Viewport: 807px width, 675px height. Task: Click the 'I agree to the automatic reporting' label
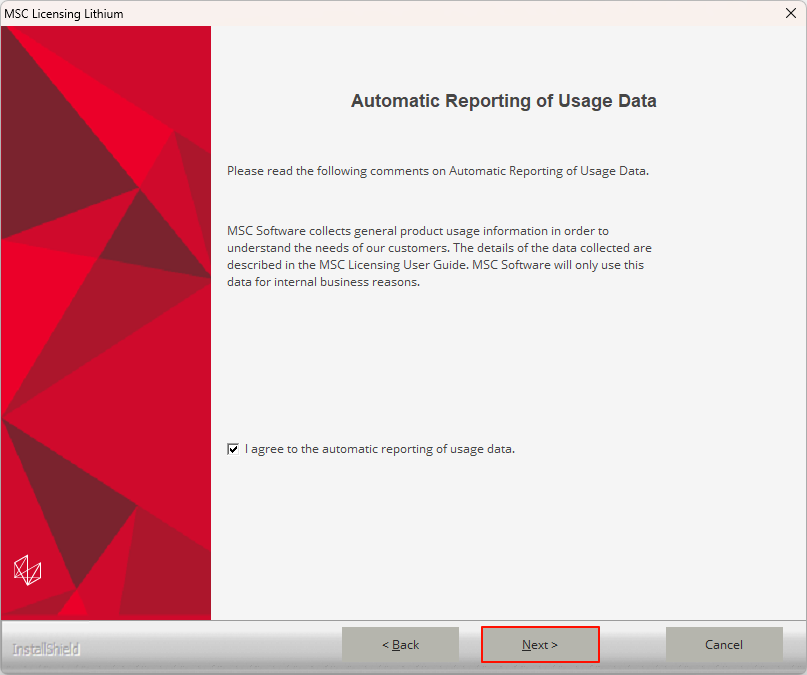[x=379, y=449]
